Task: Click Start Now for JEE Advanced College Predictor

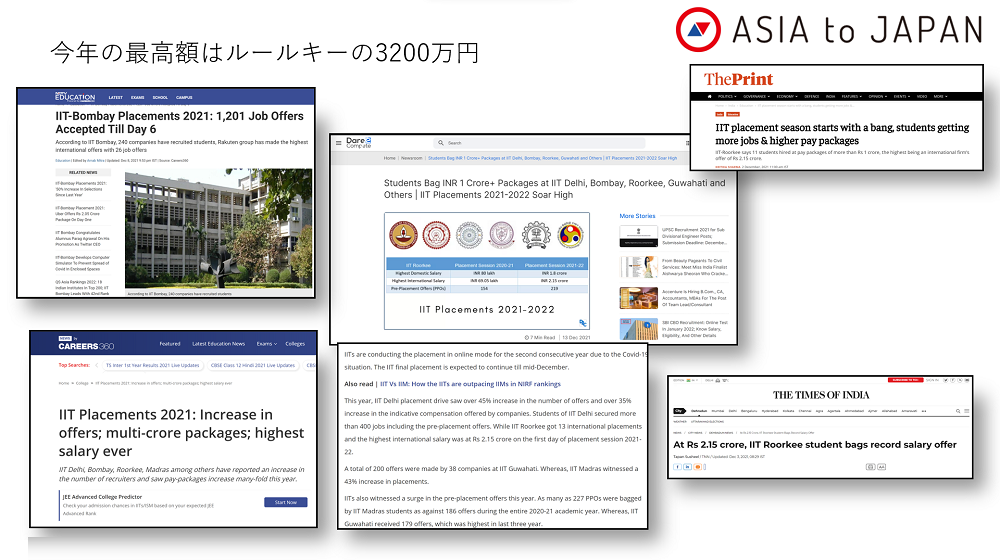Action: pos(286,502)
